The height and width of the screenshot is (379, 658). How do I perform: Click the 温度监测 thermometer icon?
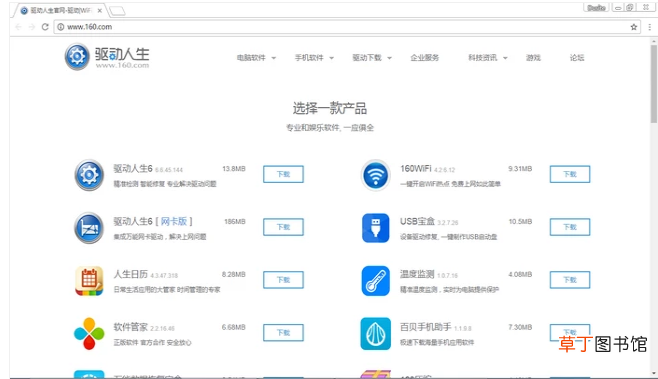click(x=376, y=281)
